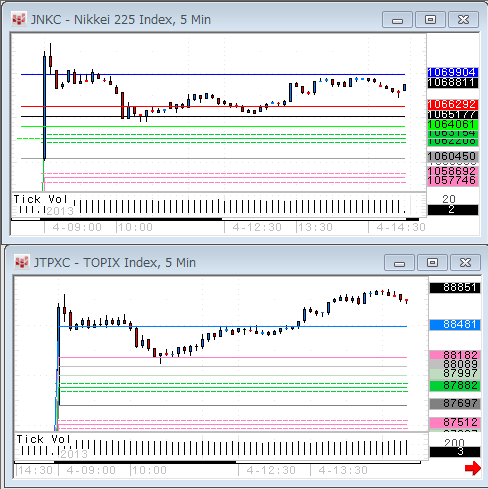Image resolution: width=488 pixels, height=489 pixels.
Task: Select the light green 87997 price label
Action: (x=455, y=373)
